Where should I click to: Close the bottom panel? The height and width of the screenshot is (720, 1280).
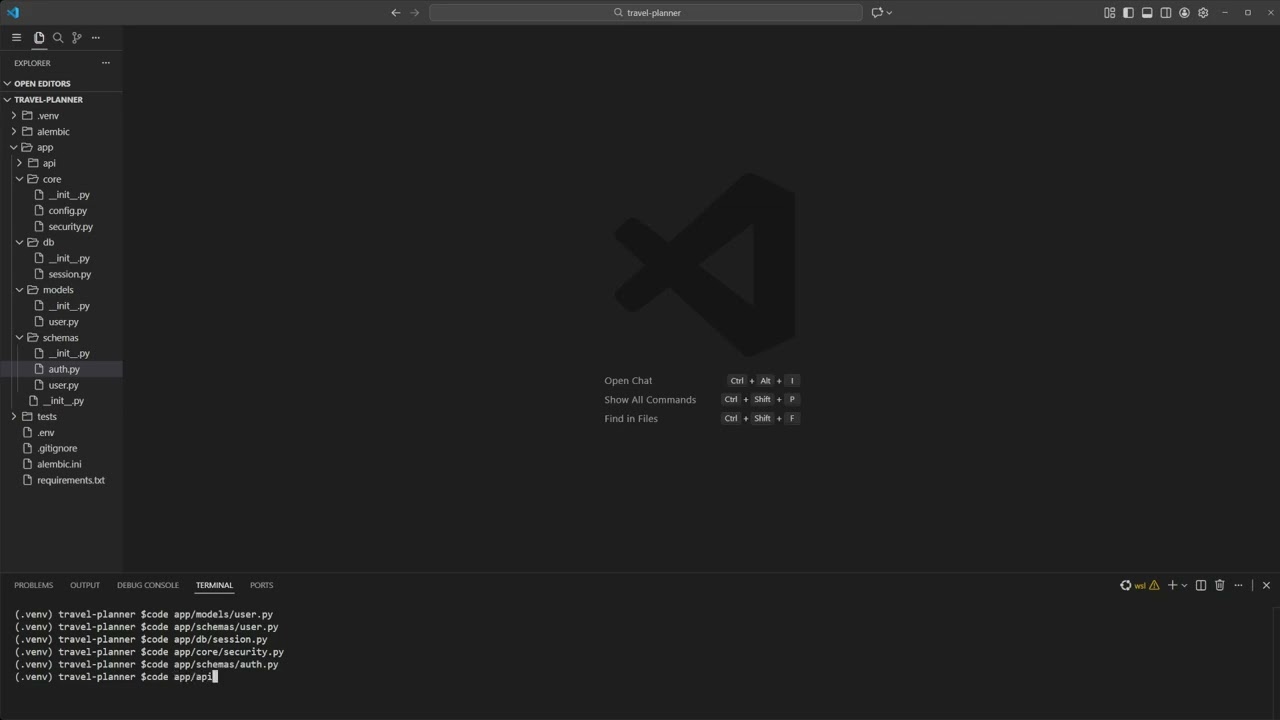[1266, 585]
